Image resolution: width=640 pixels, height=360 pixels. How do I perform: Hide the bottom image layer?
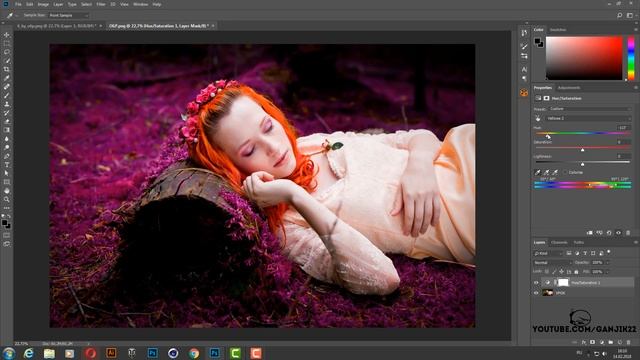(536, 293)
